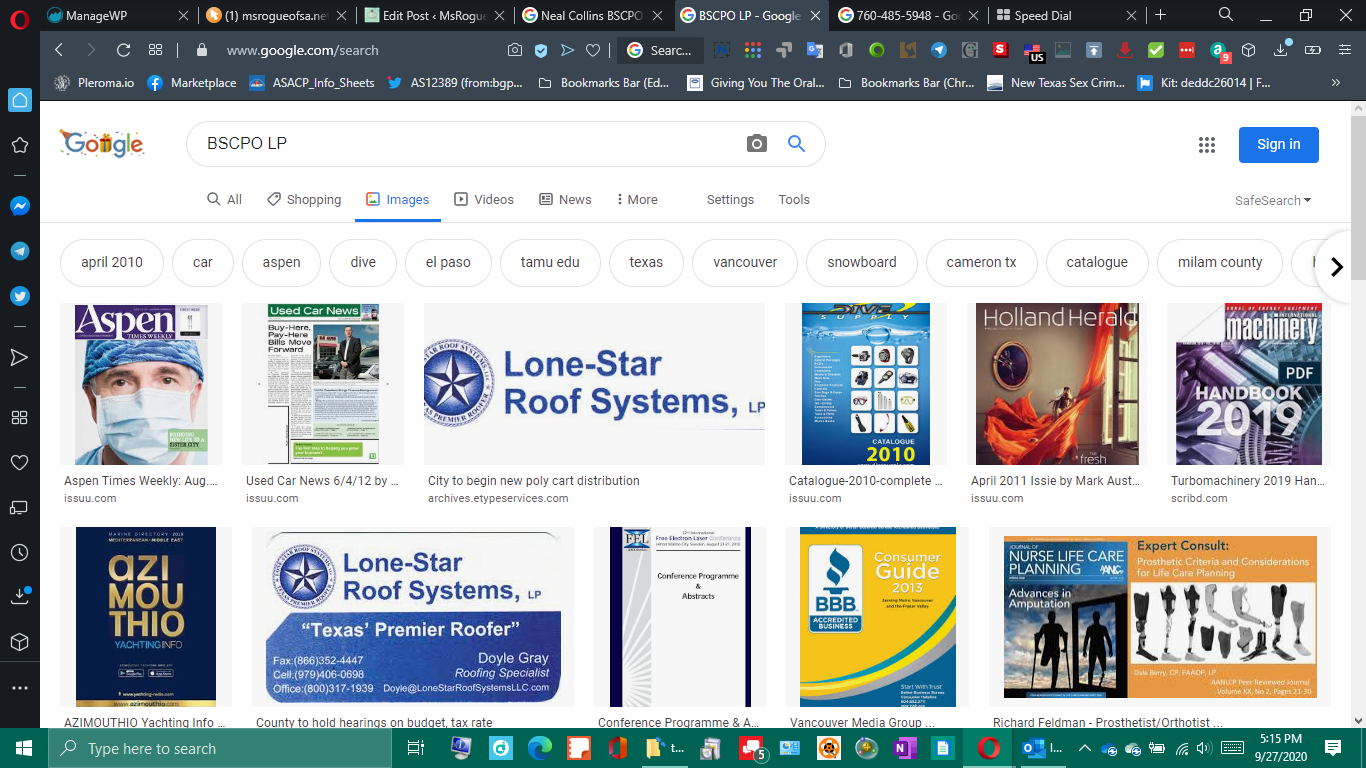Click the search by image camera icon

click(757, 144)
